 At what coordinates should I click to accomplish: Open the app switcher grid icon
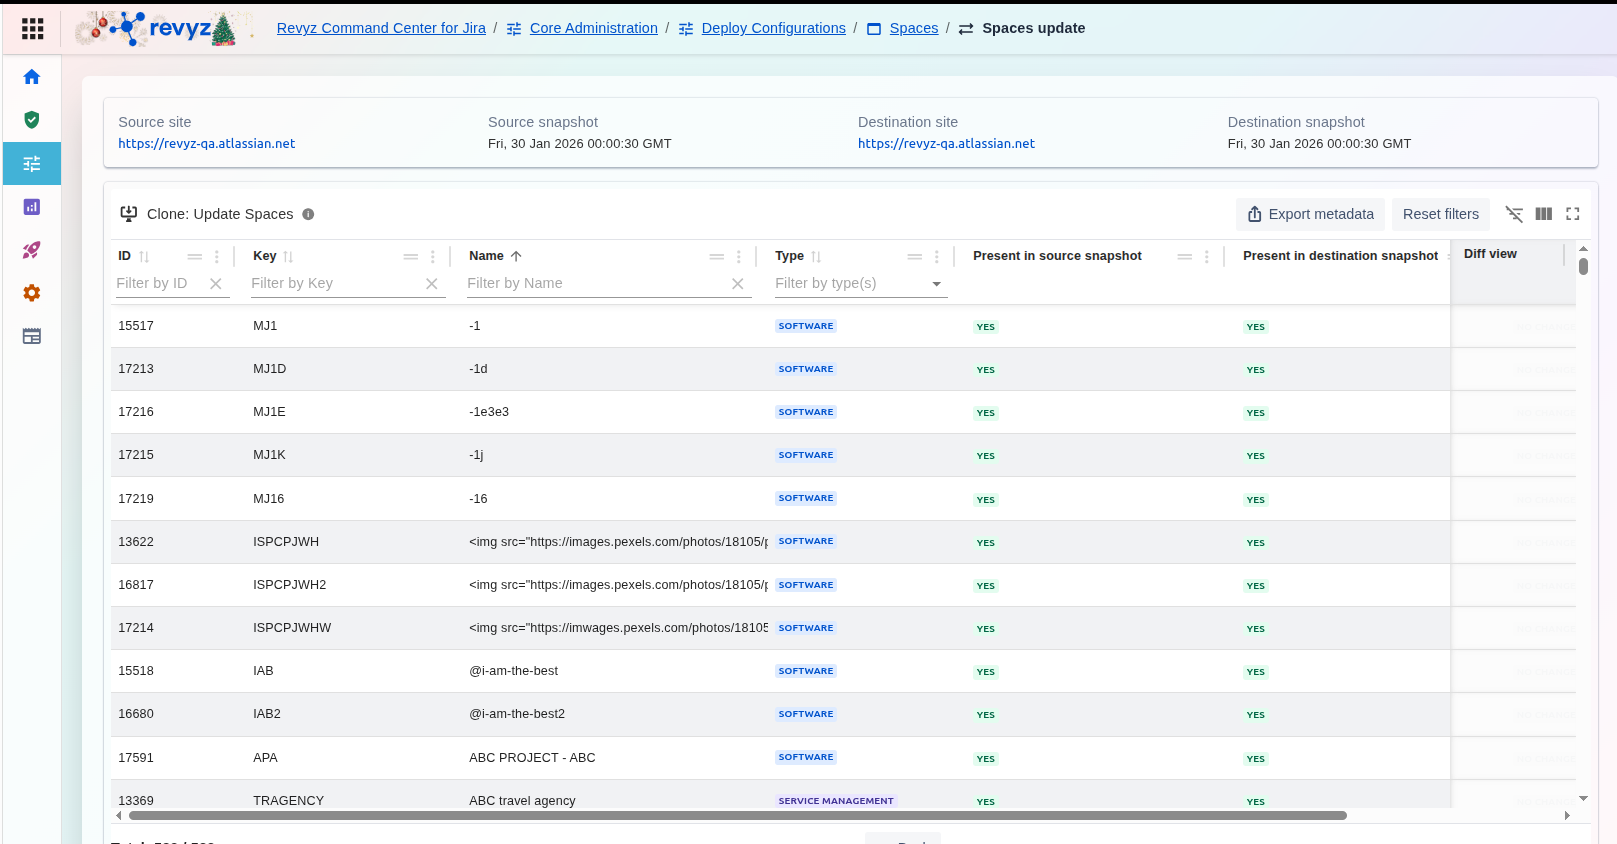[x=32, y=28]
